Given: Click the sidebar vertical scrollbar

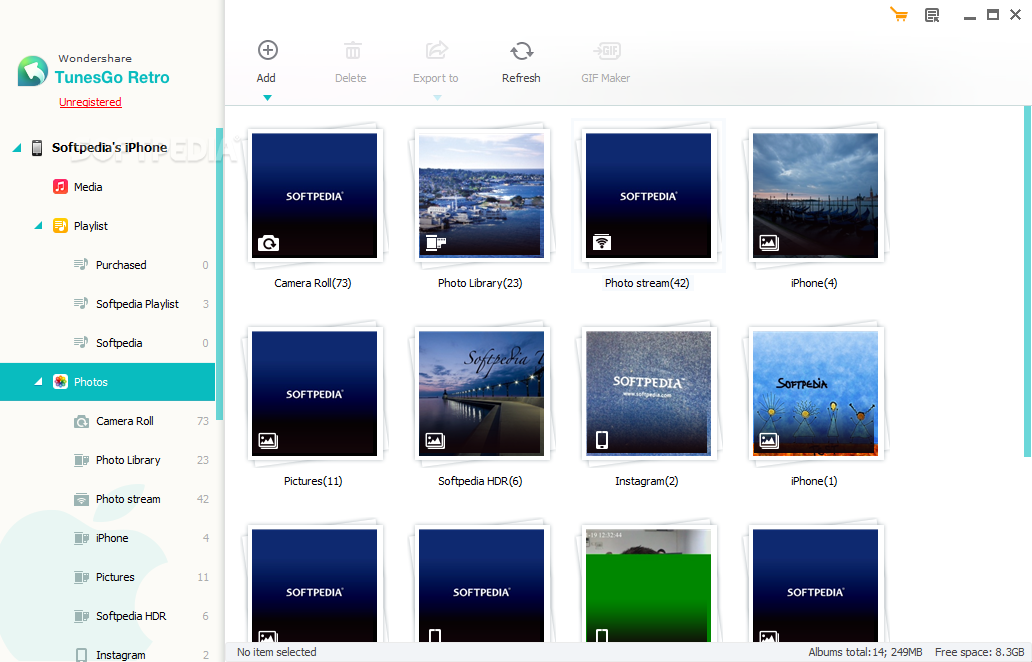Looking at the screenshot, I should pos(219,273).
